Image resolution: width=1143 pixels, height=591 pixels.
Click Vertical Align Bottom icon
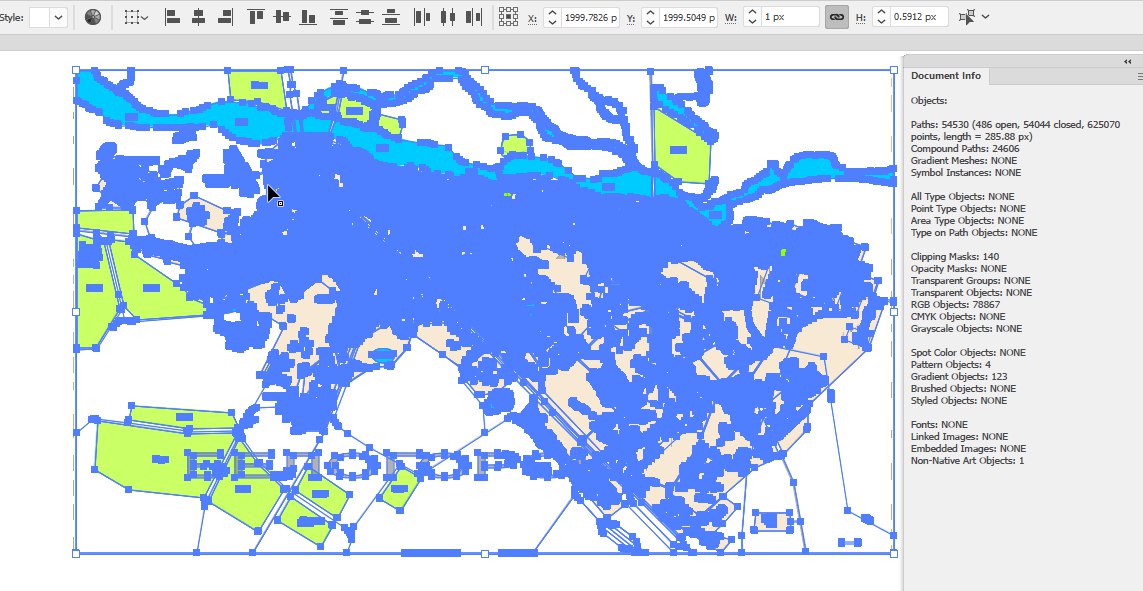(x=309, y=17)
